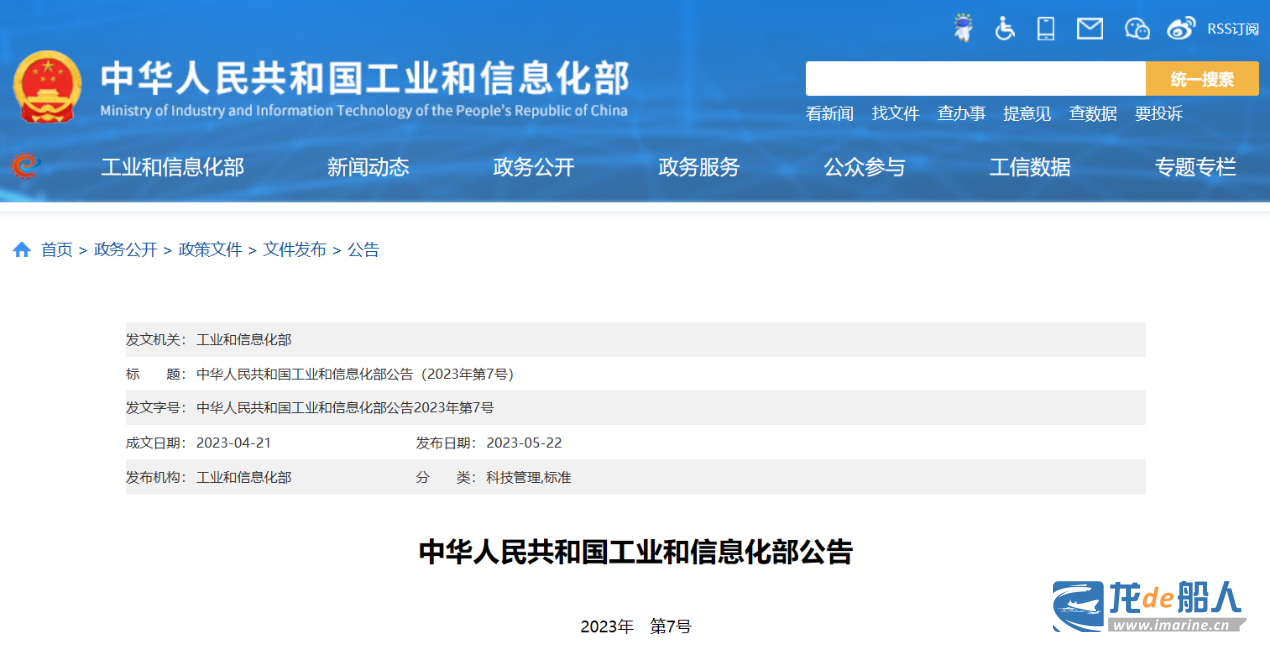Open the wheelchair accessibility mode icon
This screenshot has height=655, width=1270.
pyautogui.click(x=1005, y=28)
